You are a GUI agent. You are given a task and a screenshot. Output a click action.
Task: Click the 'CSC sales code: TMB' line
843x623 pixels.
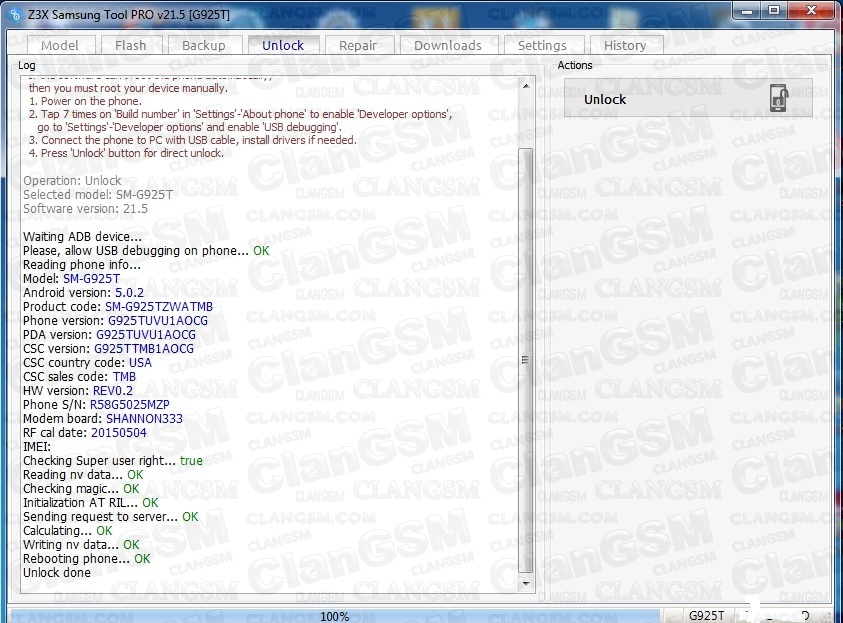(x=80, y=376)
